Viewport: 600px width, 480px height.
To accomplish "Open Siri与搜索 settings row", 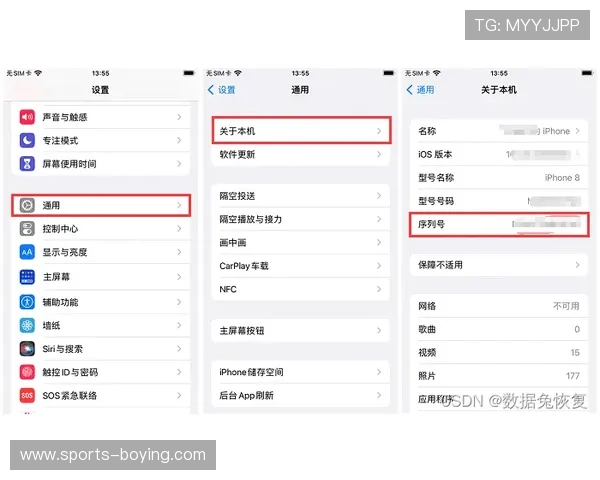I will click(x=101, y=349).
